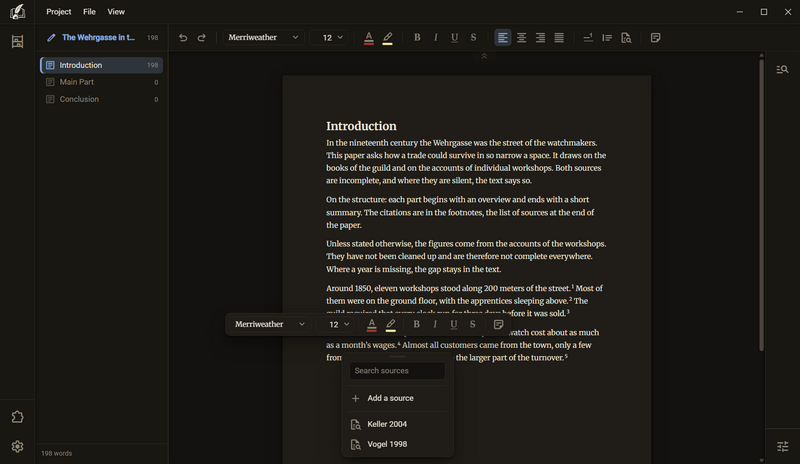This screenshot has height=464, width=800.
Task: Toggle underline in the top toolbar
Action: [x=454, y=38]
